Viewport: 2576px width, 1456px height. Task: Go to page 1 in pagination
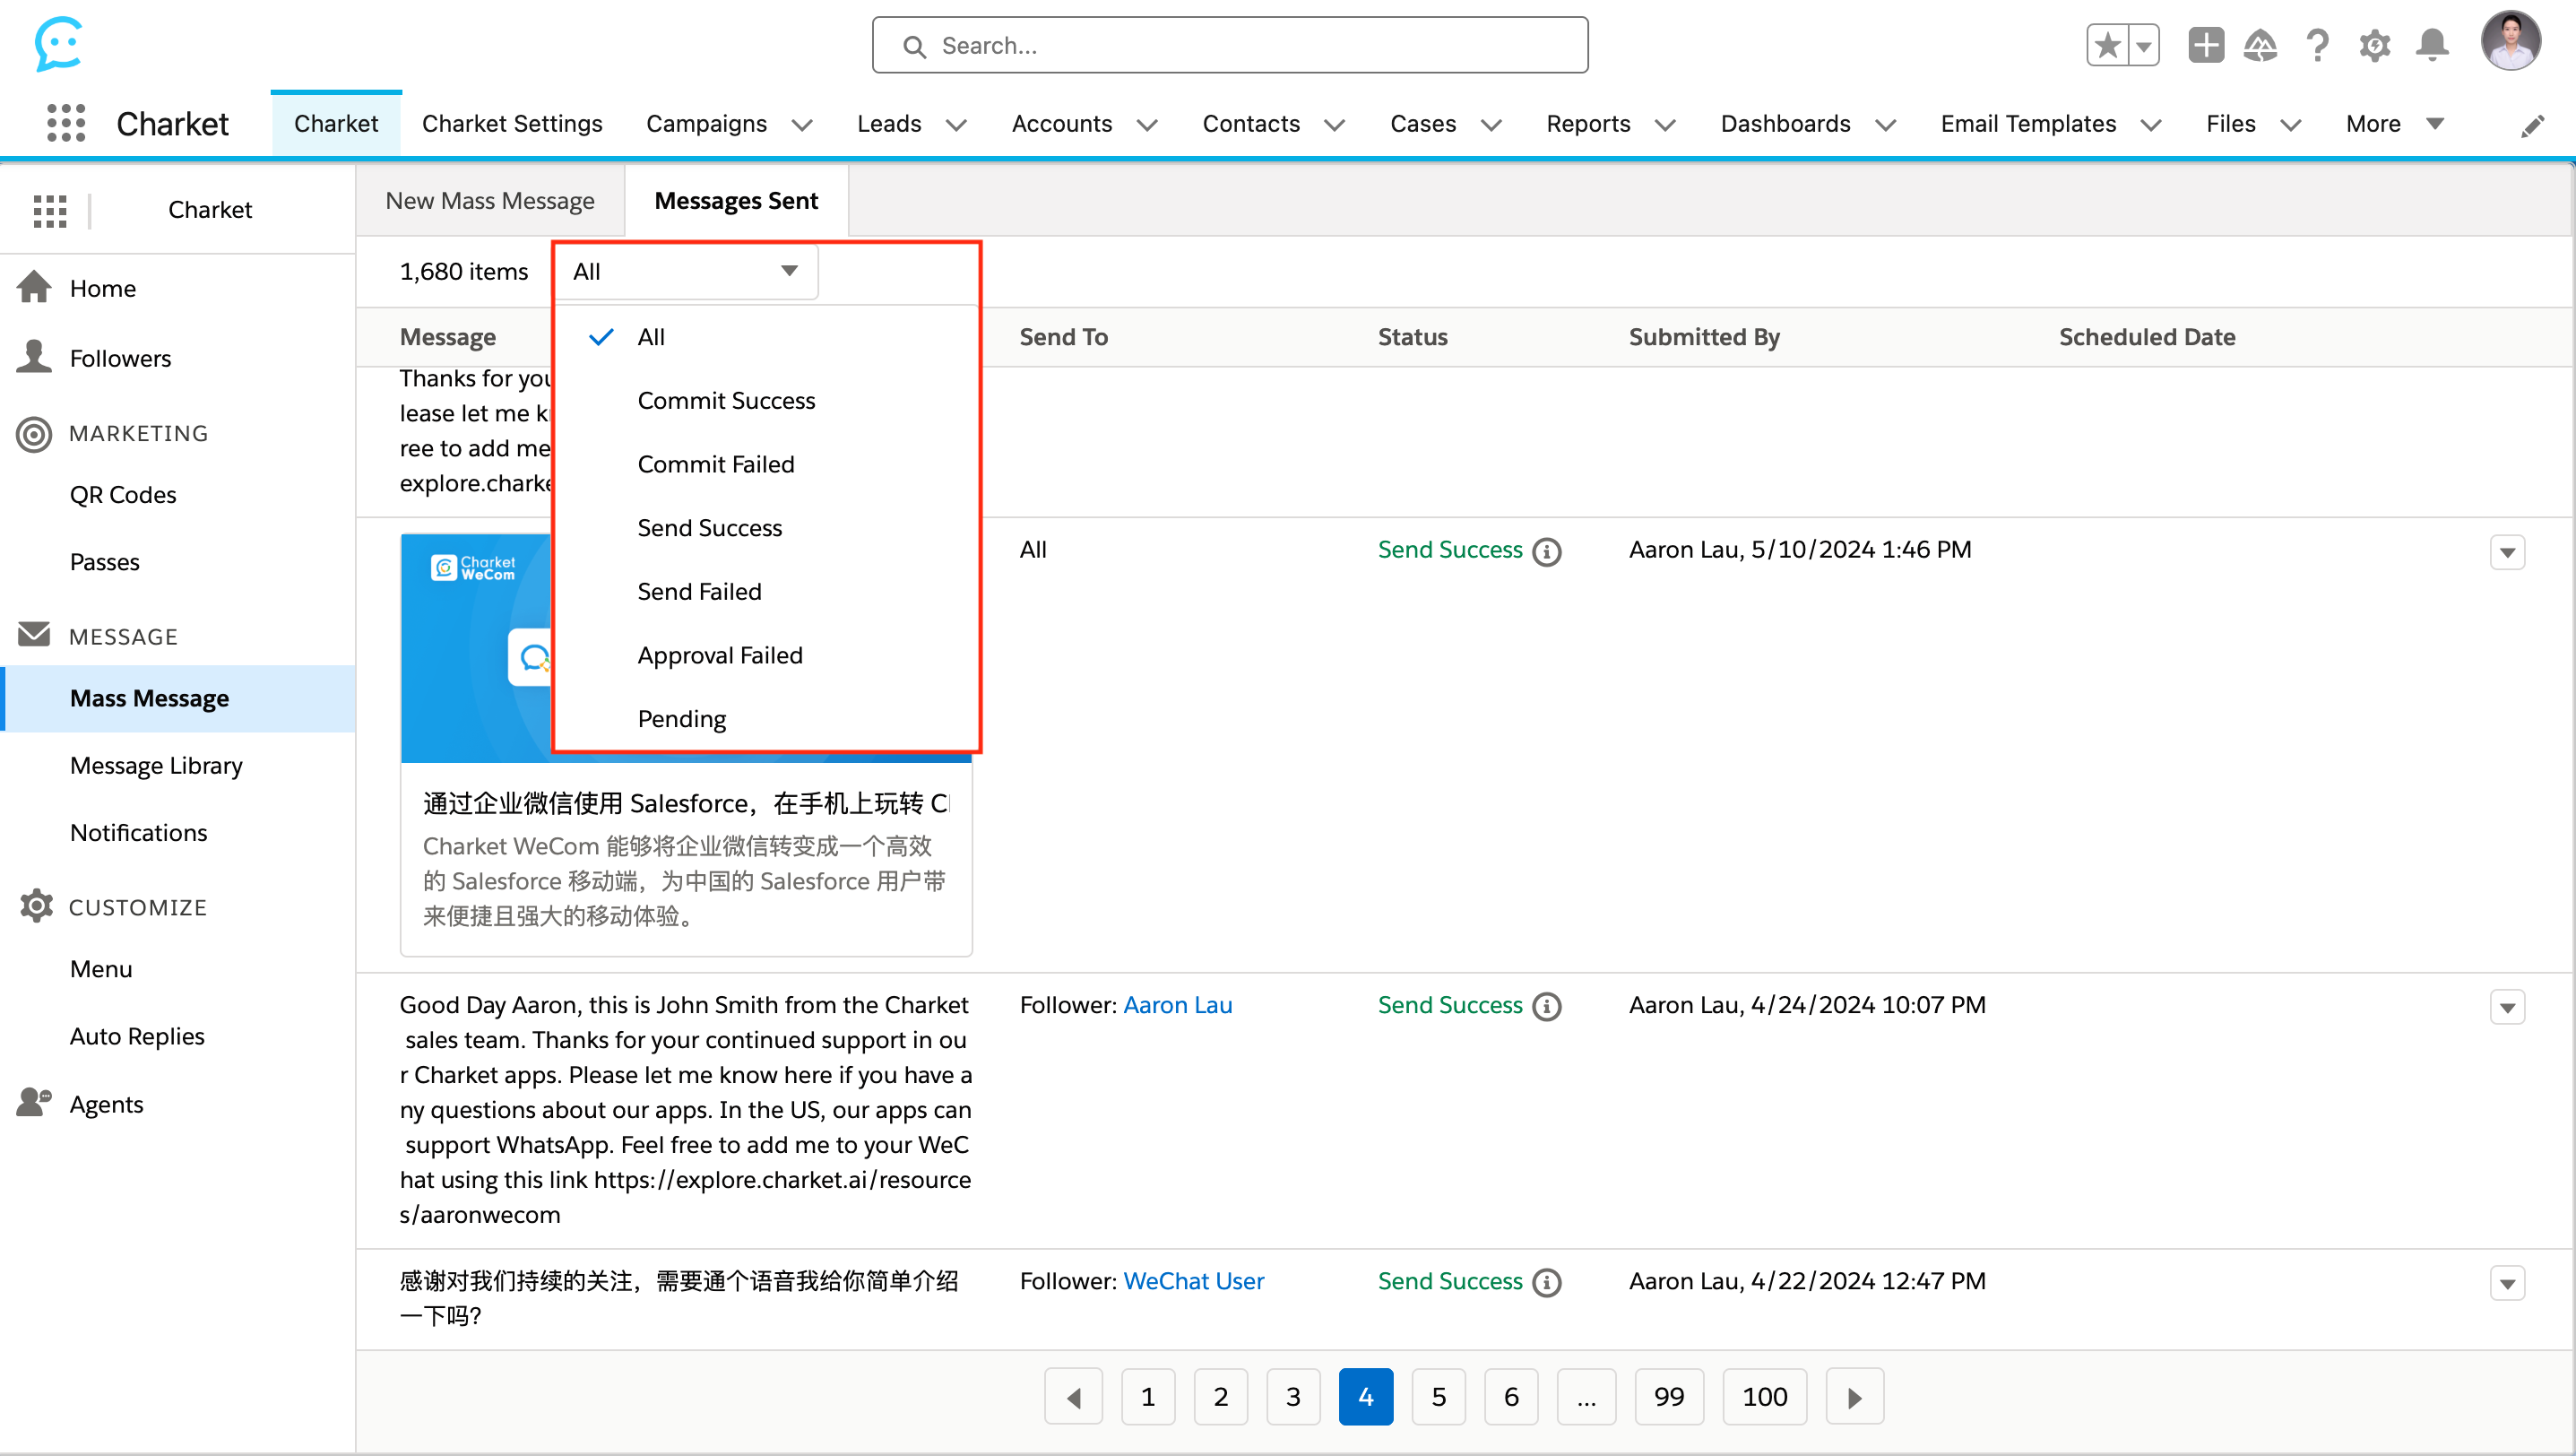(x=1148, y=1397)
